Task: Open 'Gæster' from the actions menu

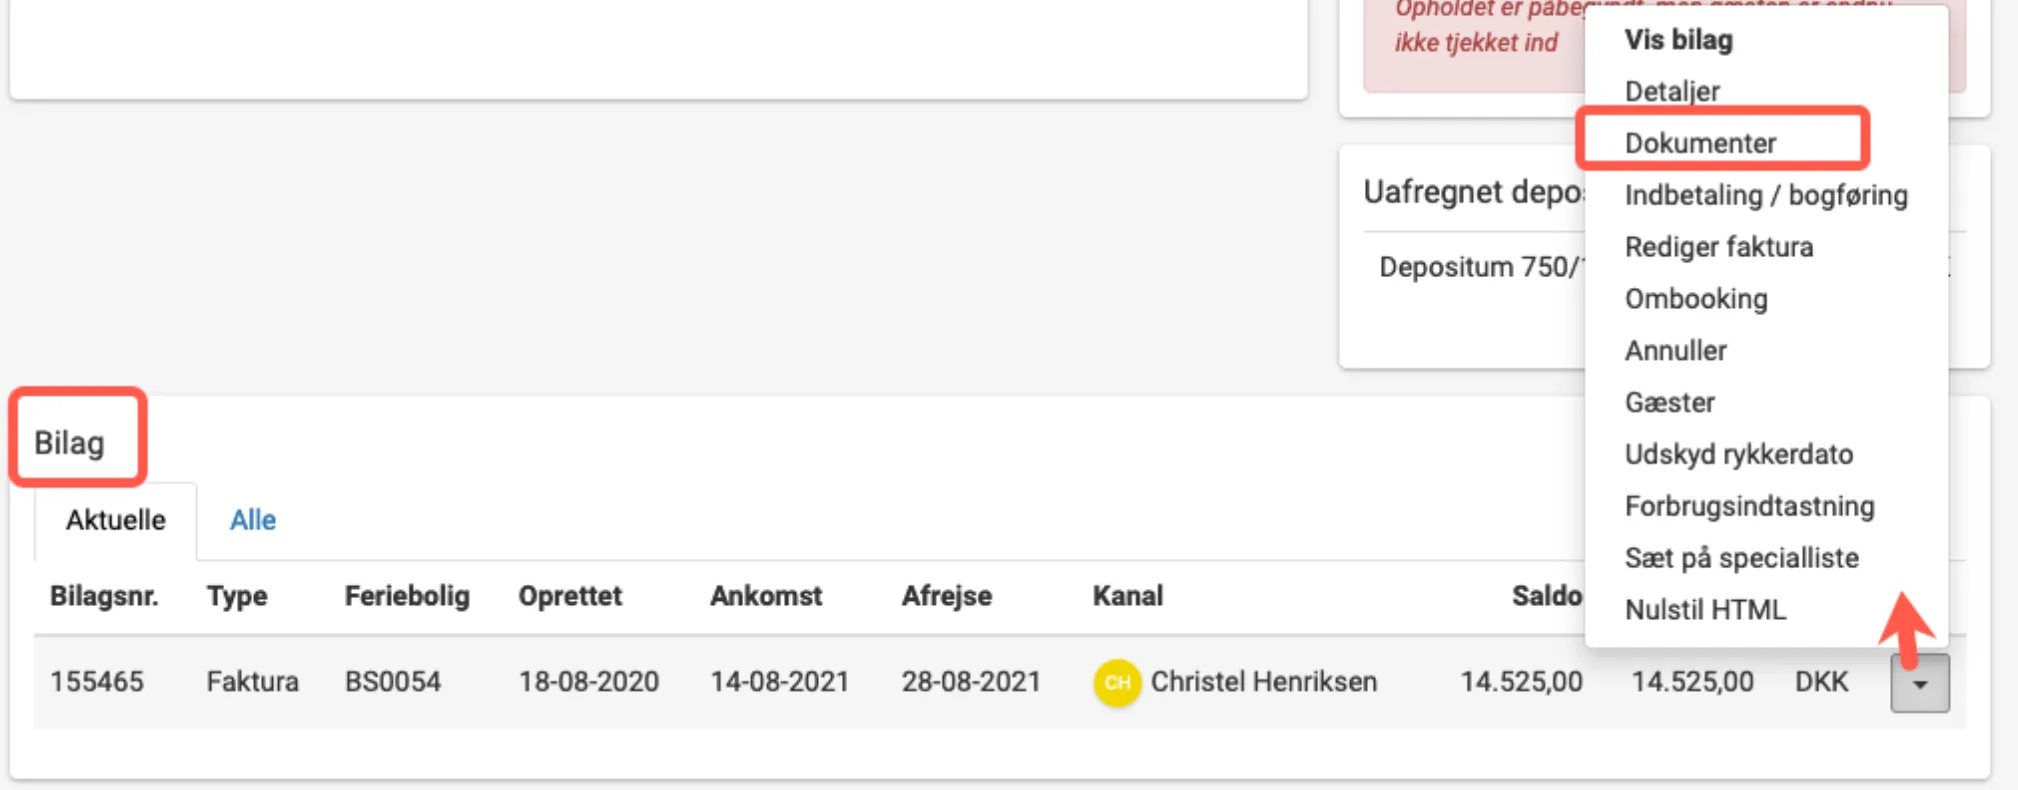Action: (x=1668, y=402)
